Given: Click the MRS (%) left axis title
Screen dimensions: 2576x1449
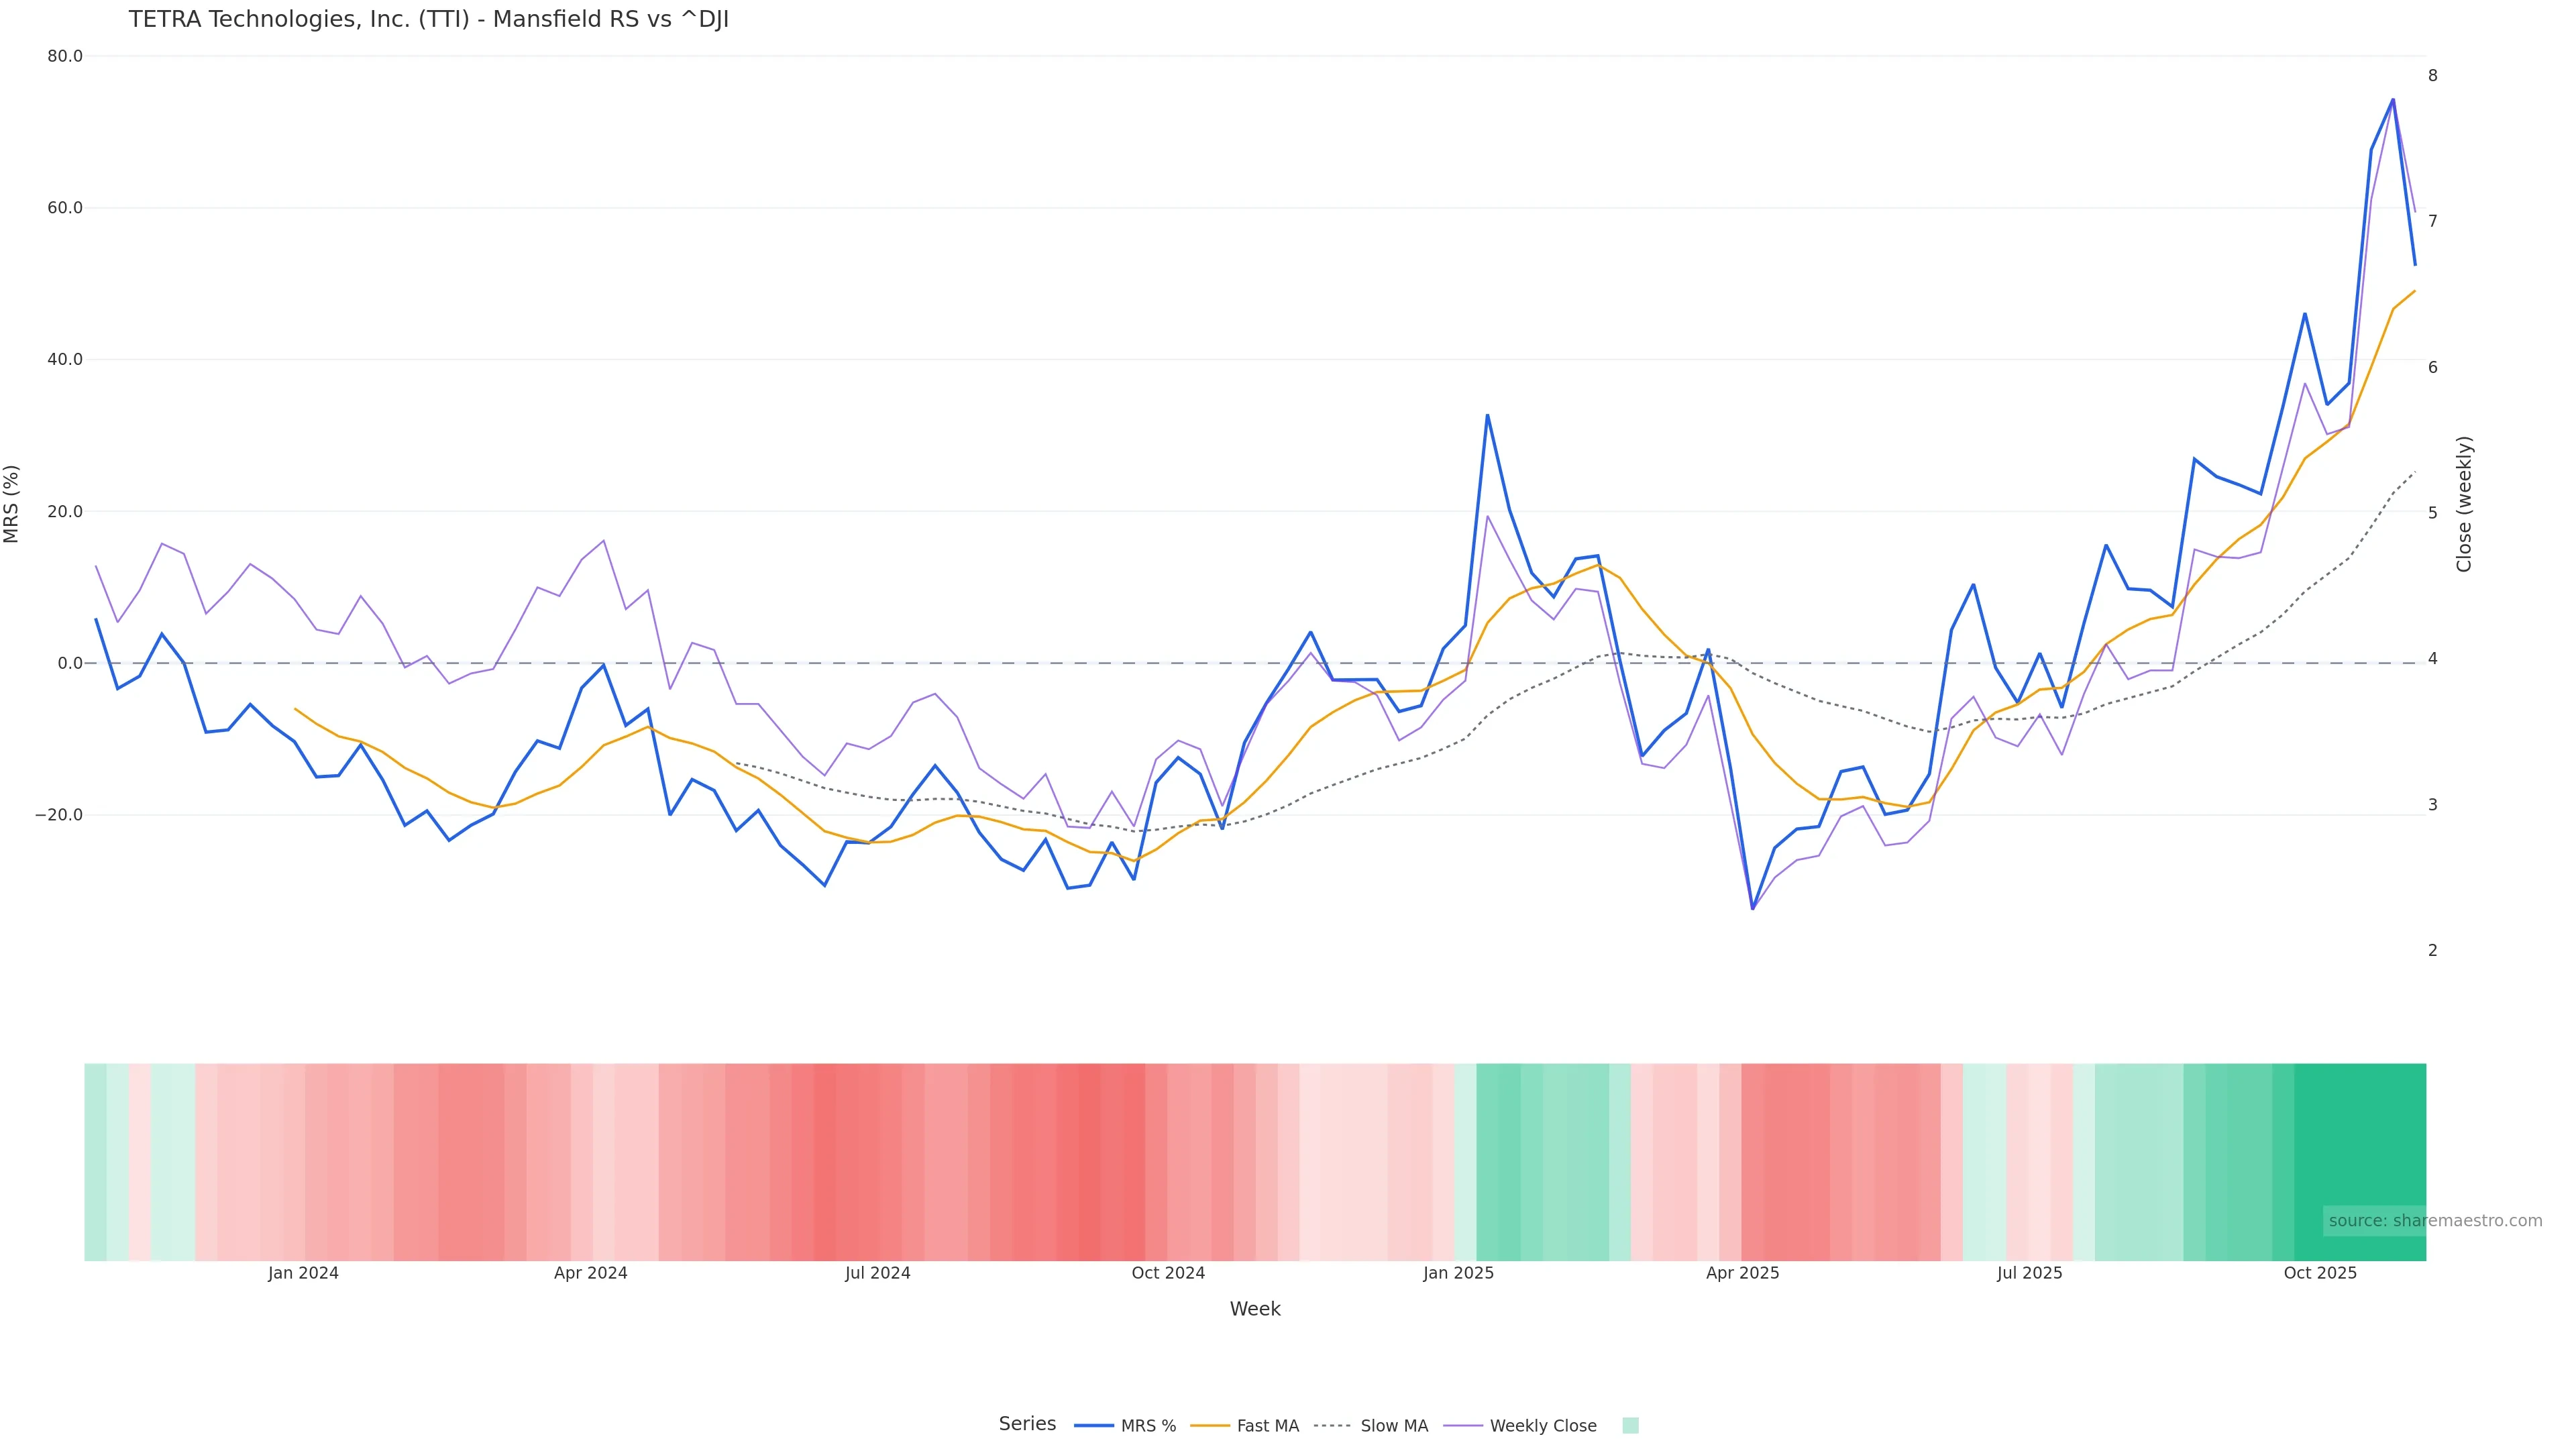Looking at the screenshot, I should 12,504.
